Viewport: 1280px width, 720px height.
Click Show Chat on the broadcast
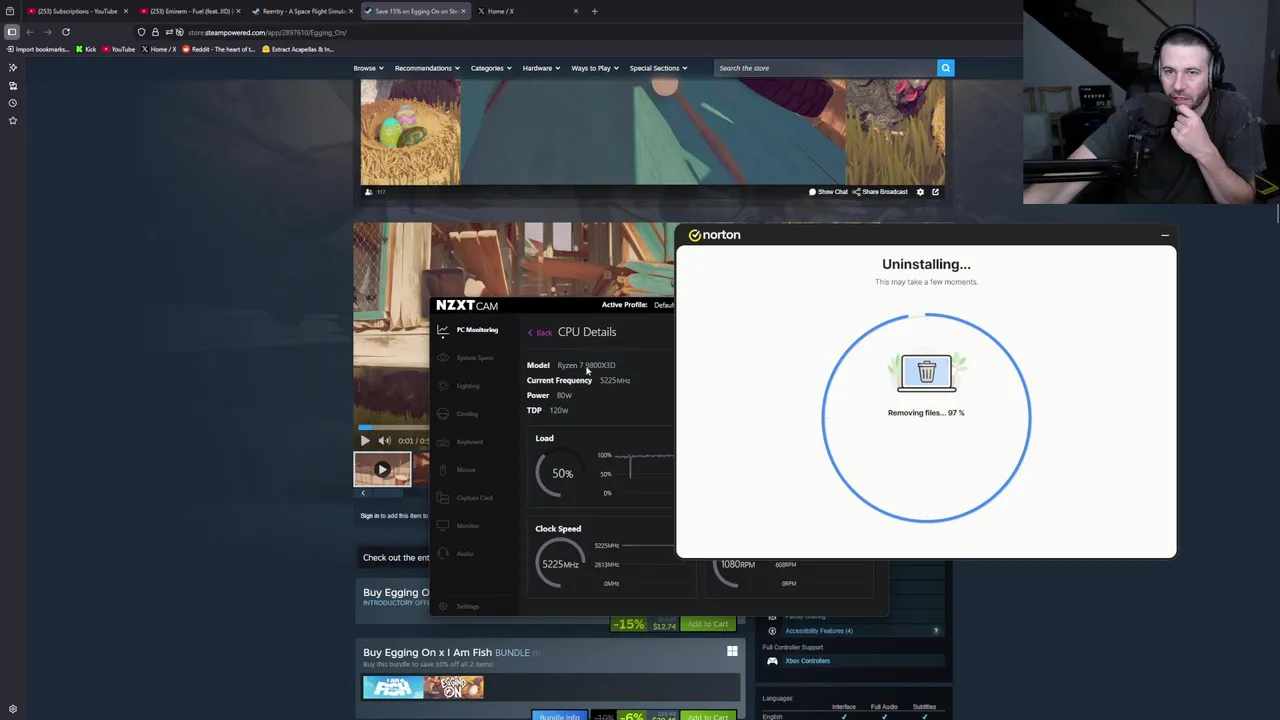[x=828, y=192]
